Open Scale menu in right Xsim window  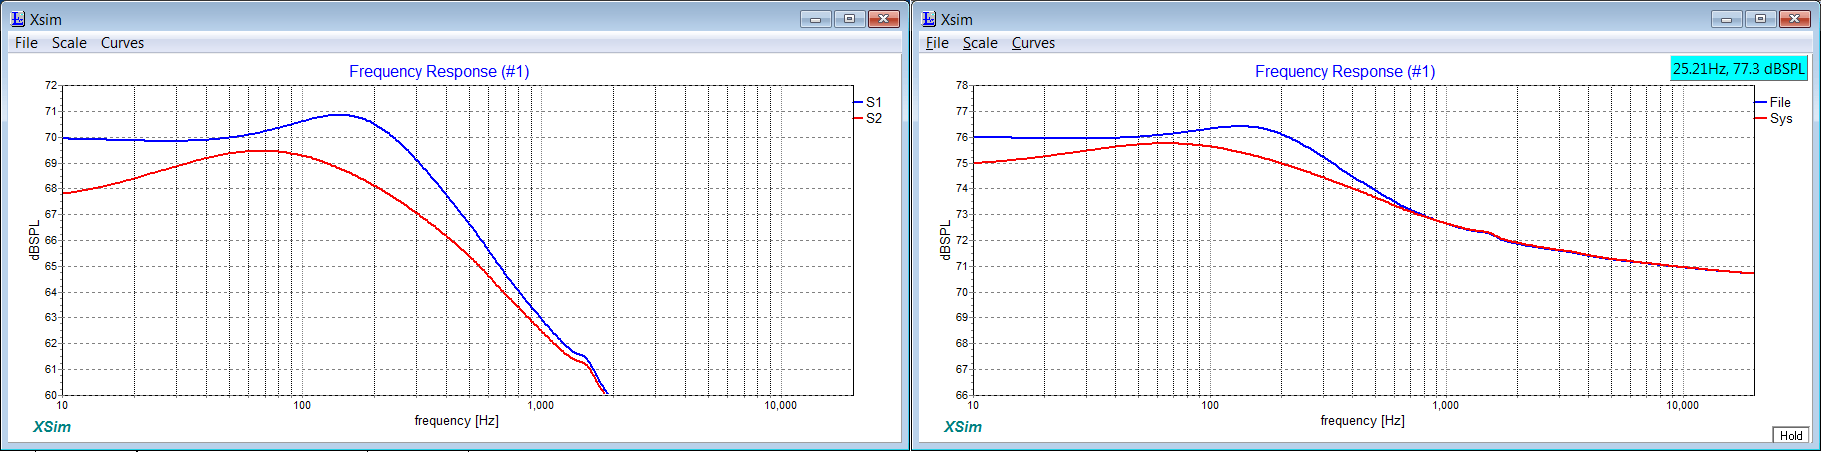click(980, 43)
